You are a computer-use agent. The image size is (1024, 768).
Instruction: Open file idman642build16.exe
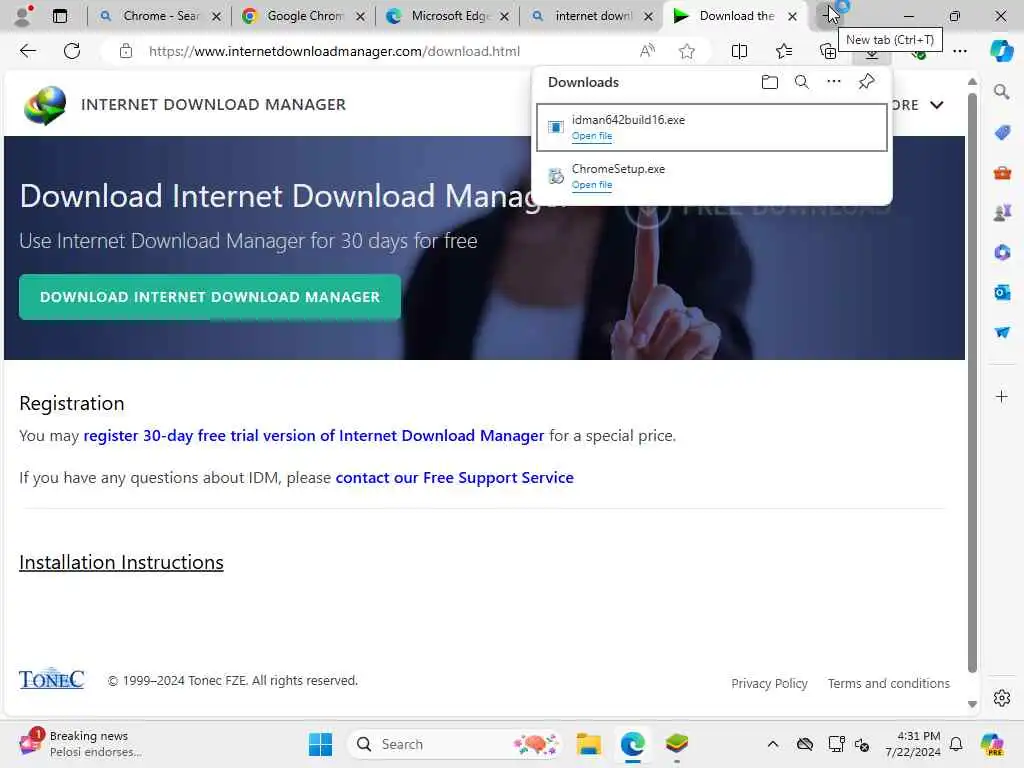tap(592, 136)
